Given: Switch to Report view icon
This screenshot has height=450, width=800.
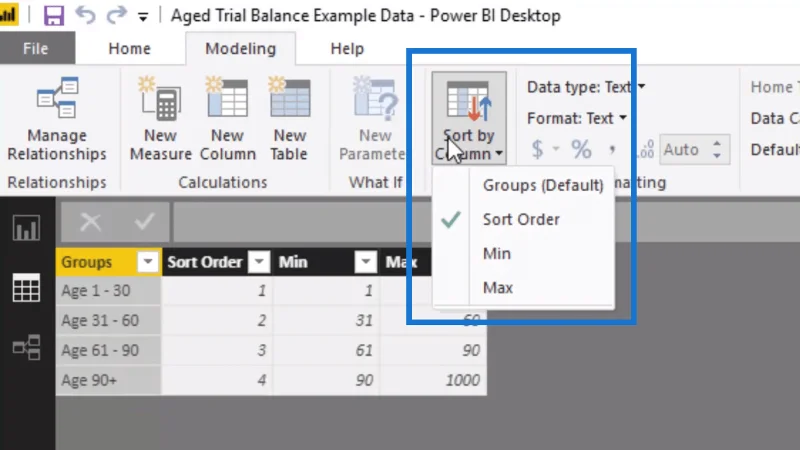Looking at the screenshot, I should click(x=27, y=227).
